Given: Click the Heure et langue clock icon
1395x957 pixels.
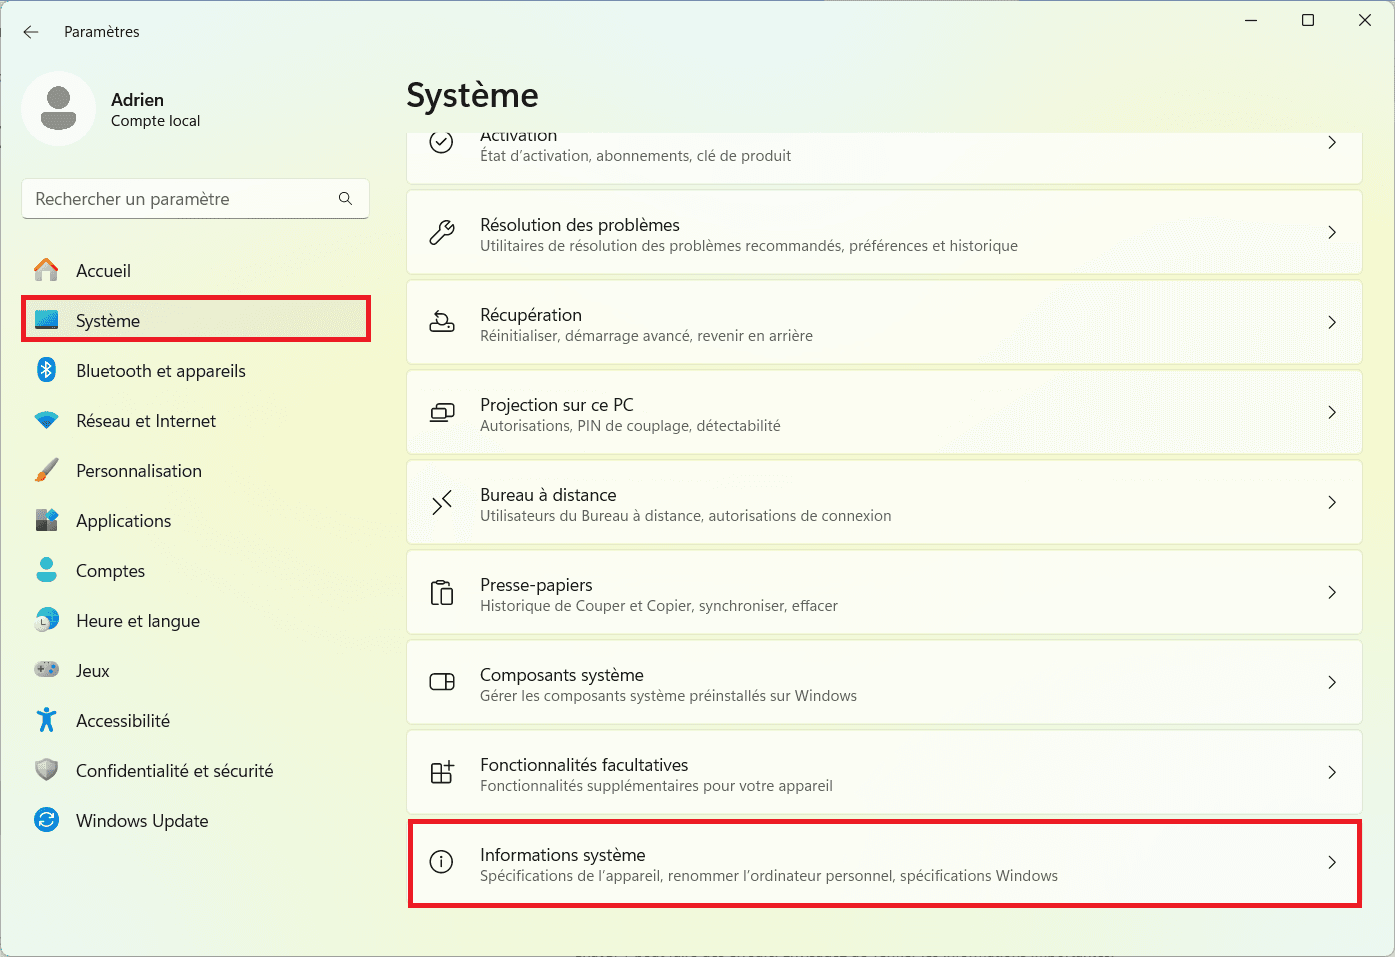Looking at the screenshot, I should [x=46, y=620].
